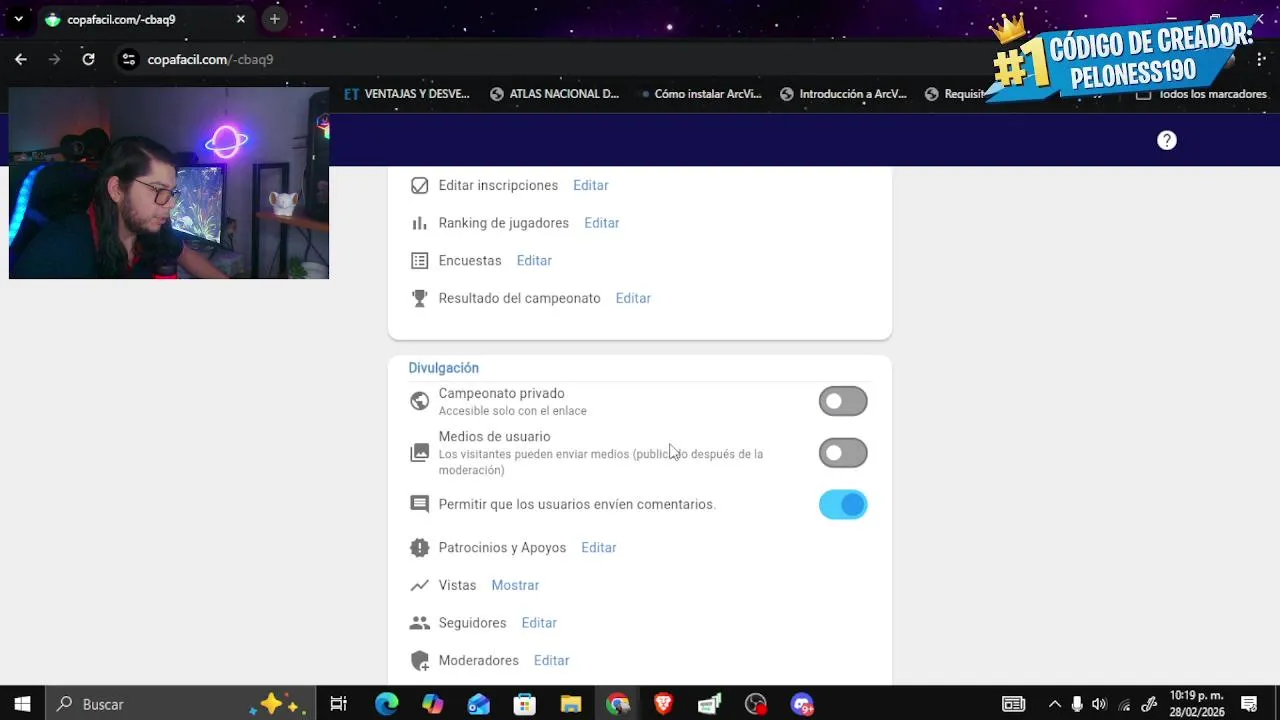Toggle Campeonato privado switch

point(843,401)
